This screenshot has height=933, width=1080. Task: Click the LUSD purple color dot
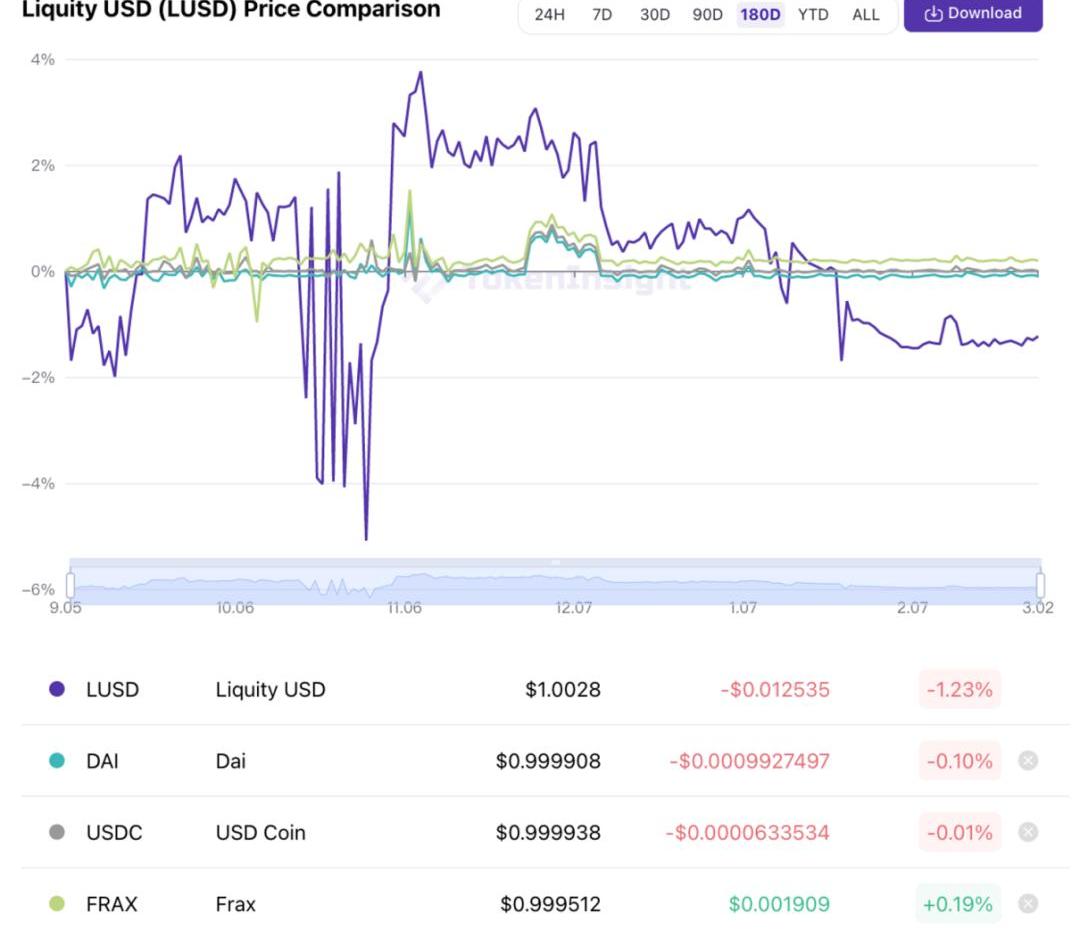(57, 689)
